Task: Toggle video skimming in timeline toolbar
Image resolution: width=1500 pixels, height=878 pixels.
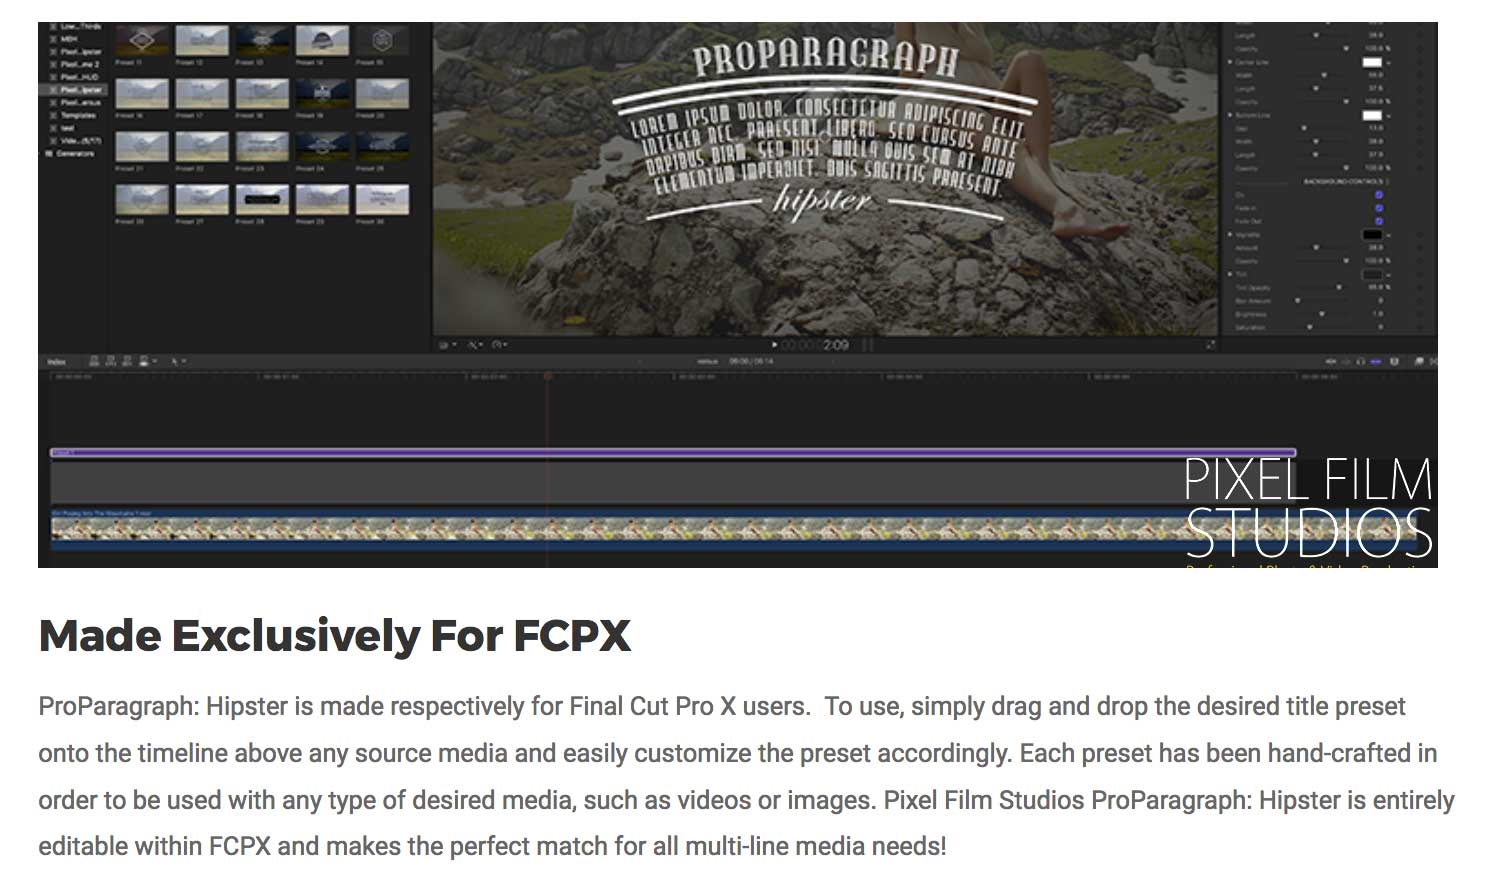Action: click(1331, 361)
